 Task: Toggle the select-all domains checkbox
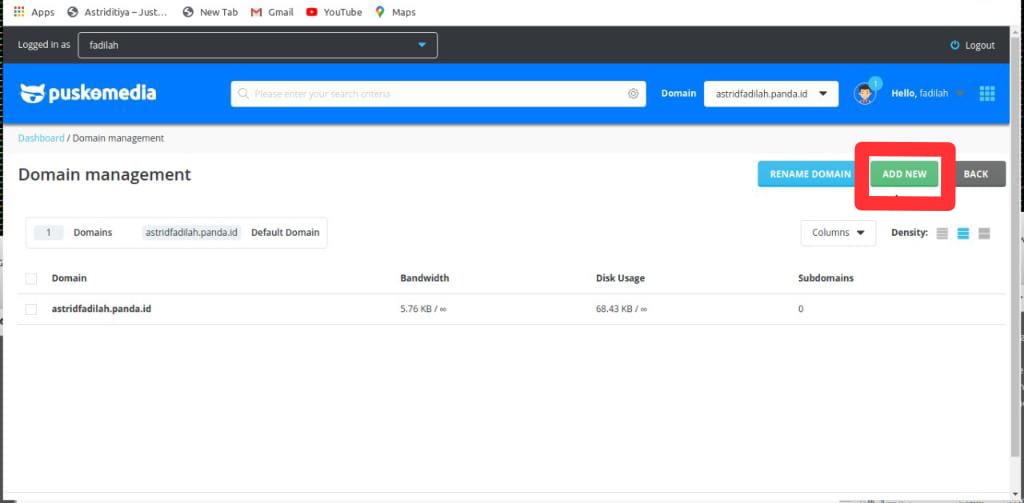point(31,278)
